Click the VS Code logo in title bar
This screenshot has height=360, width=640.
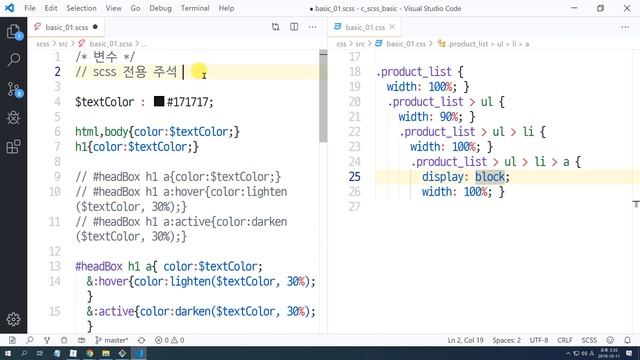9,8
